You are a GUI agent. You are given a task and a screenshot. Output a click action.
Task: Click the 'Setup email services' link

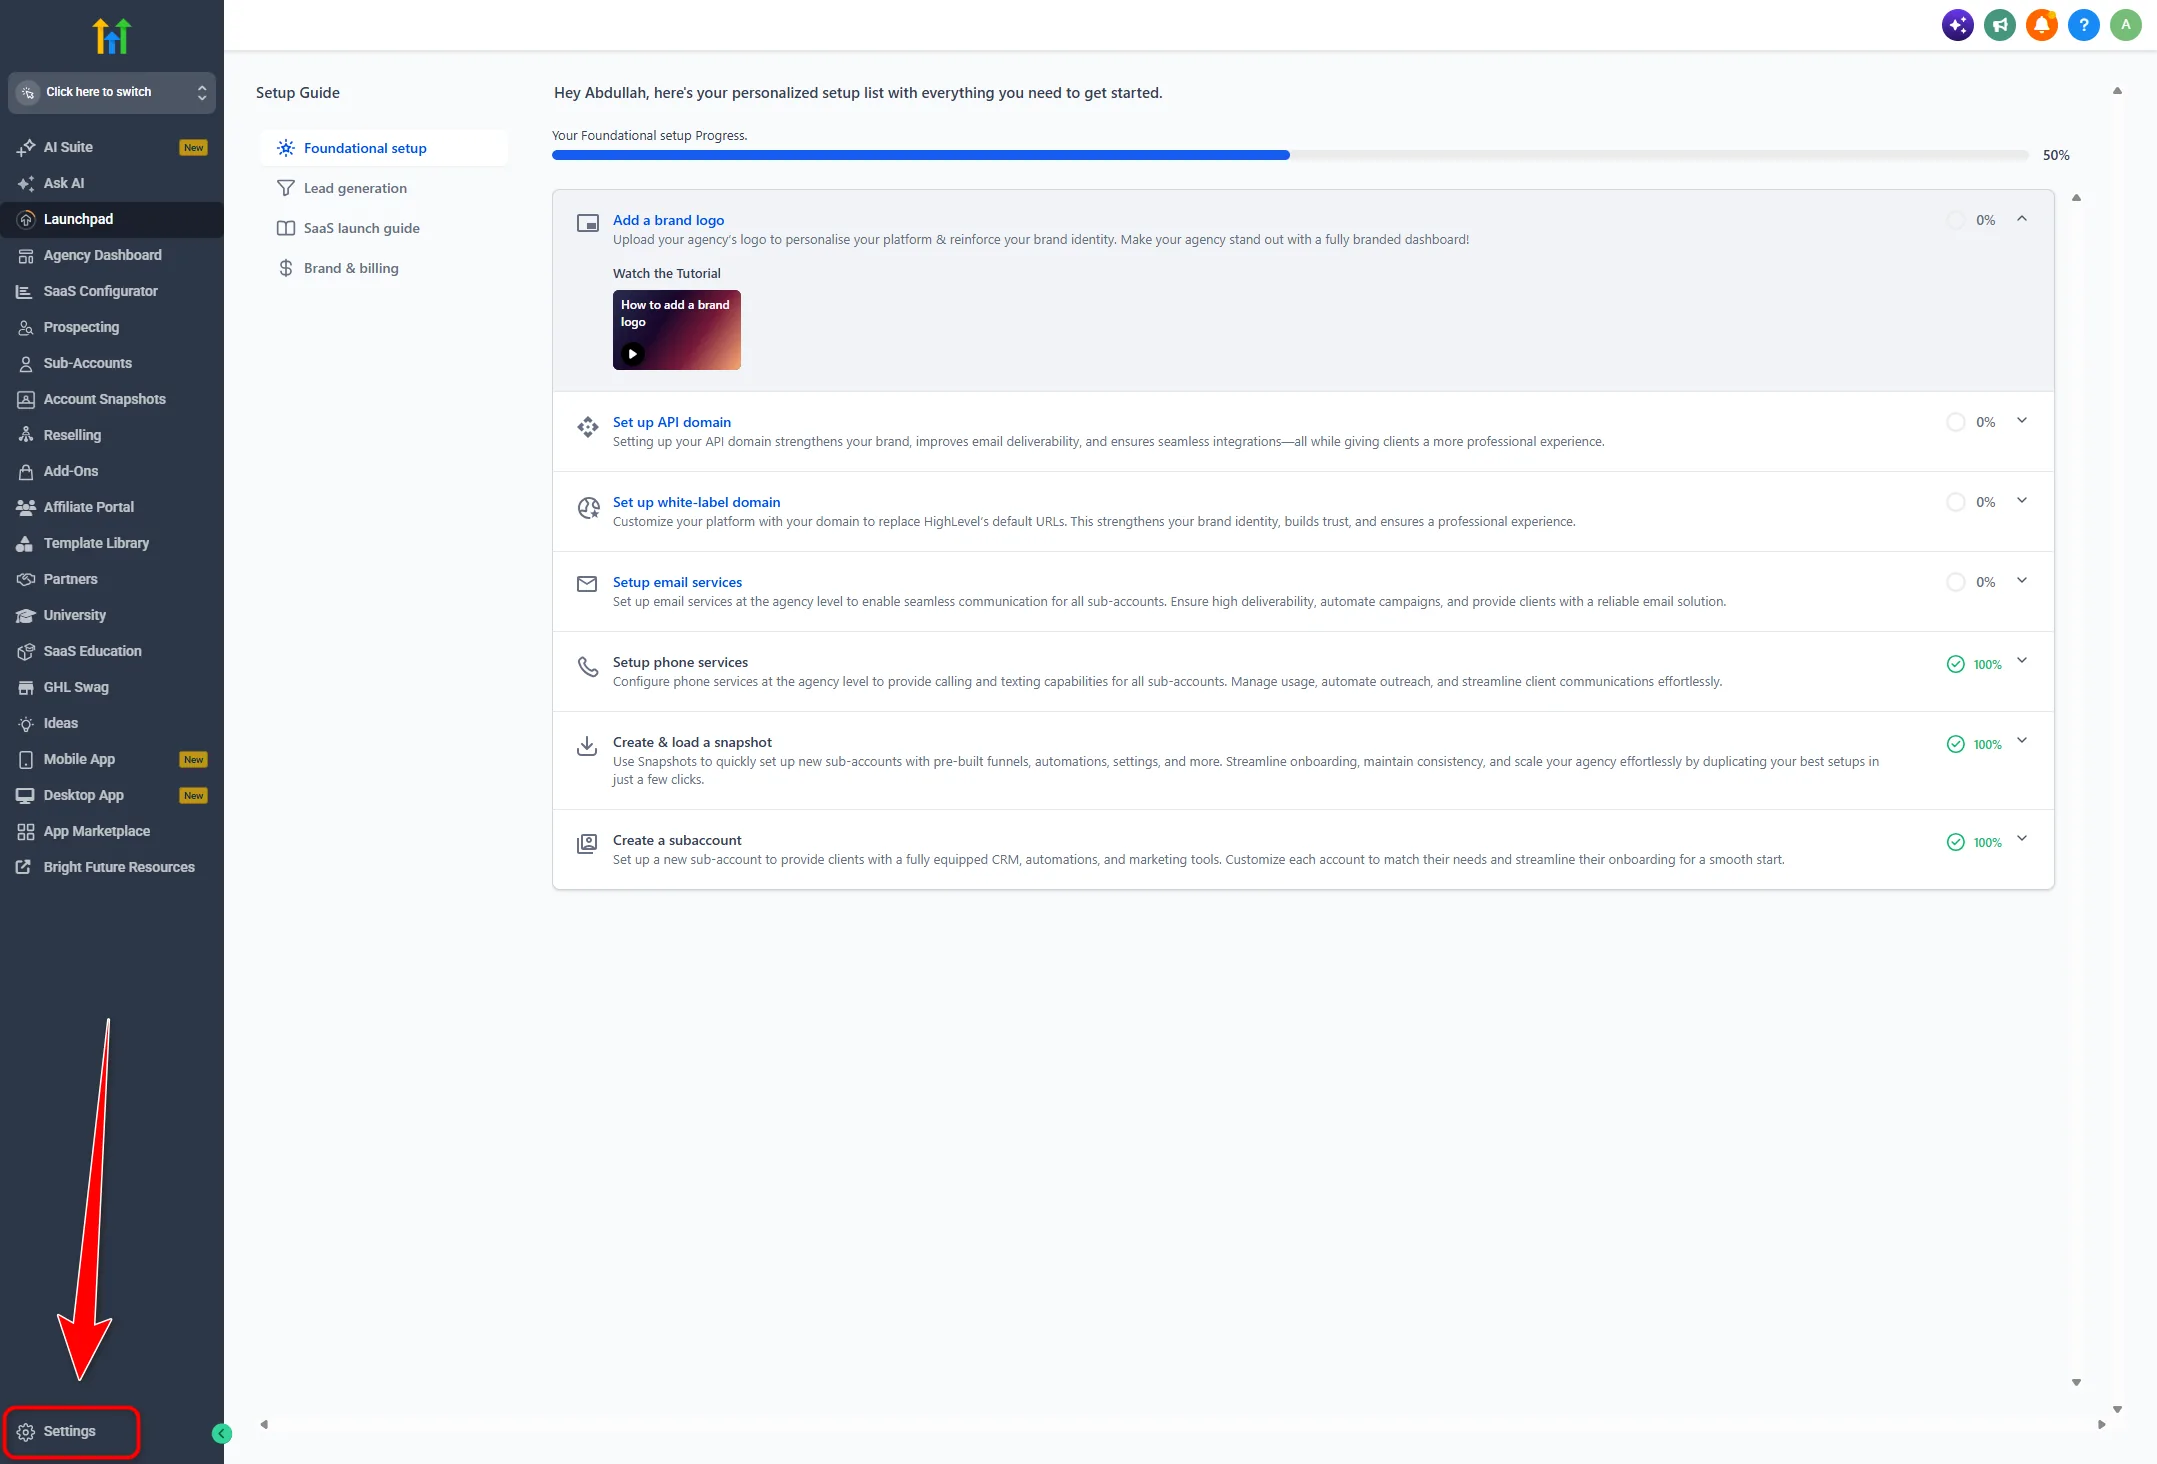[x=677, y=582]
